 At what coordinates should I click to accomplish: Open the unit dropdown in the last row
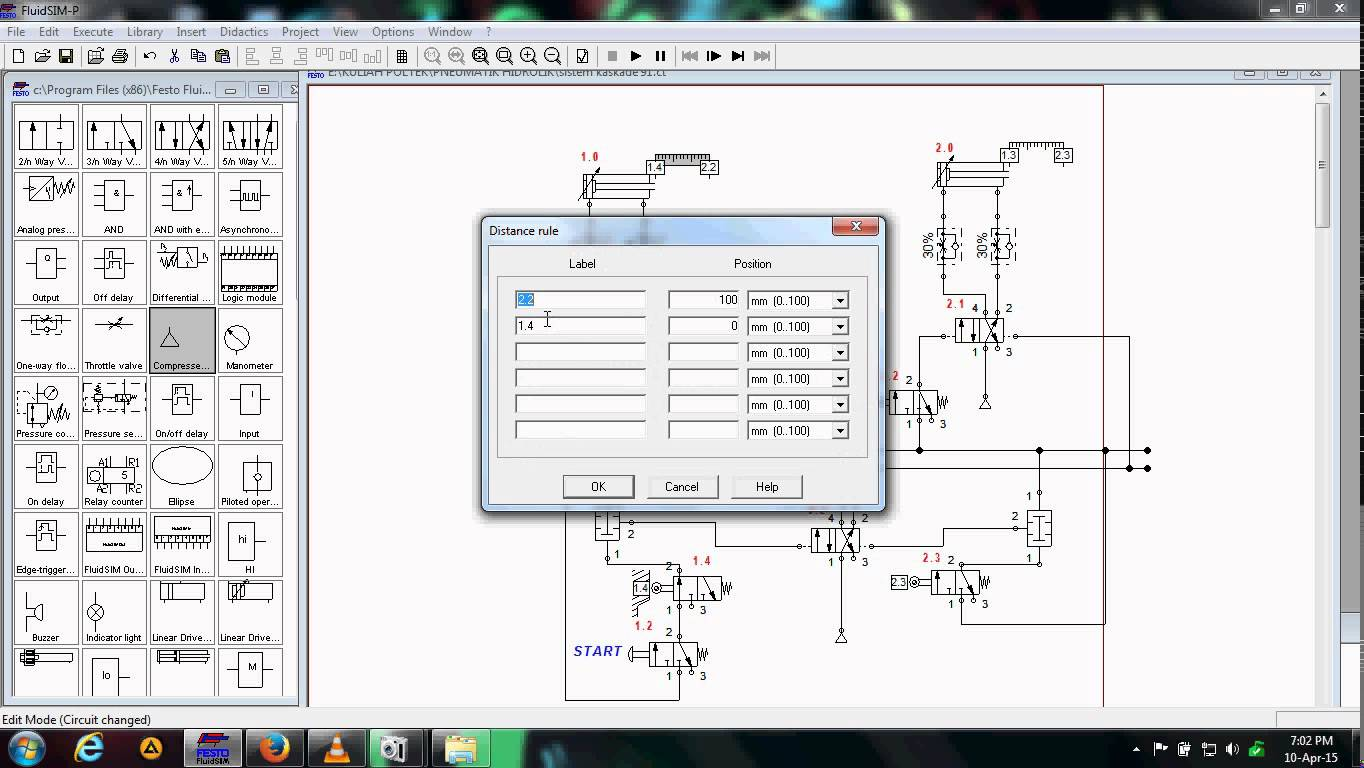pos(840,431)
